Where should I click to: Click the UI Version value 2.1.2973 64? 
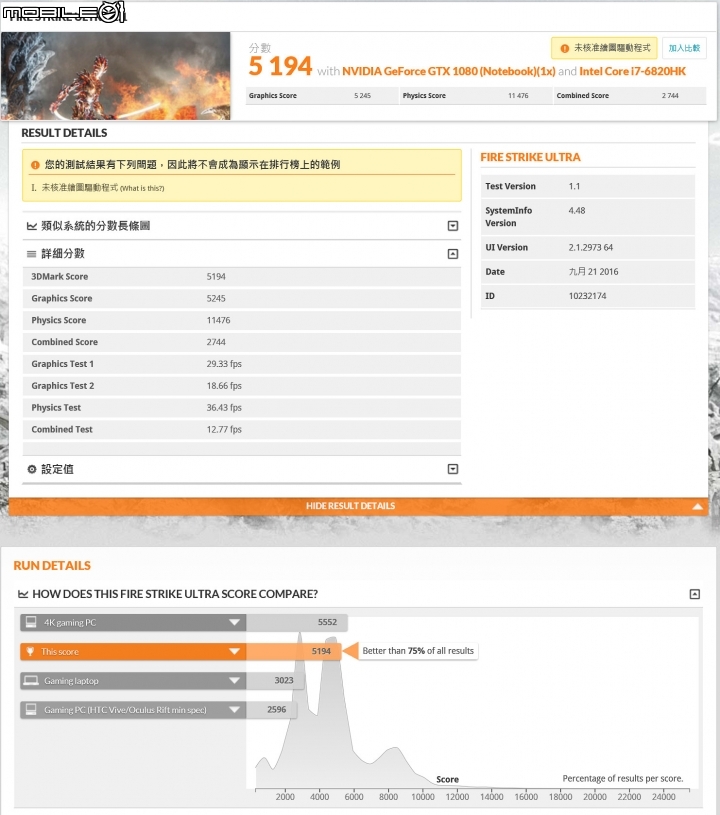click(591, 247)
